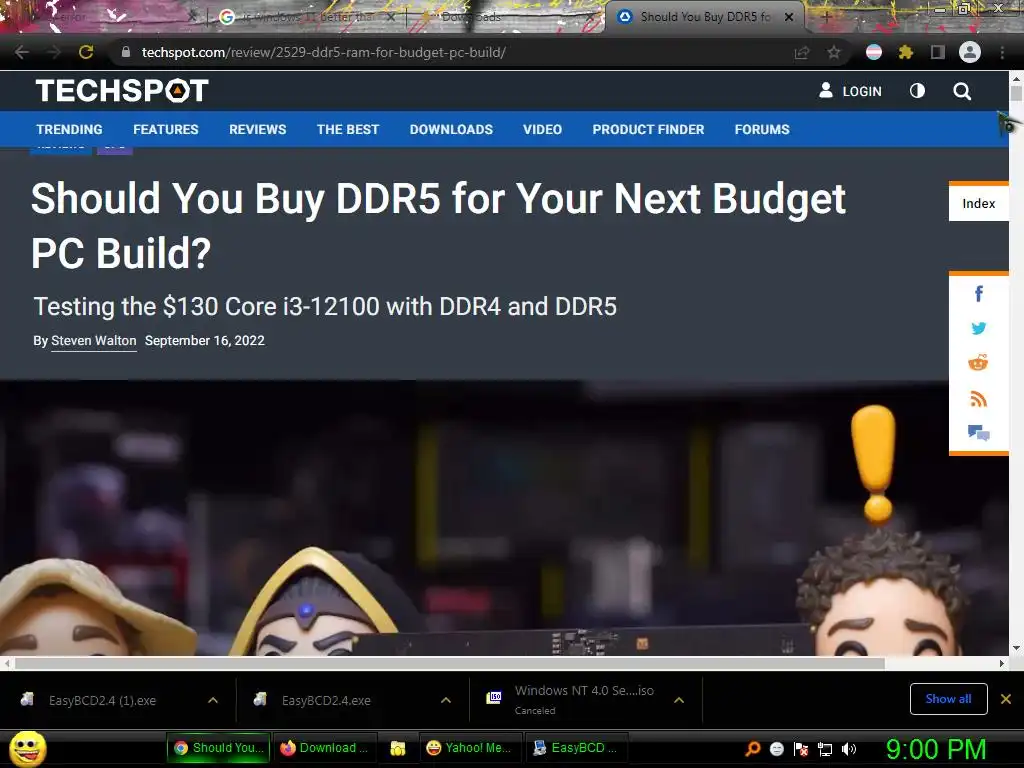Expand options for EasyBCD2.4 (1).exe download
The image size is (1024, 768).
(213, 700)
